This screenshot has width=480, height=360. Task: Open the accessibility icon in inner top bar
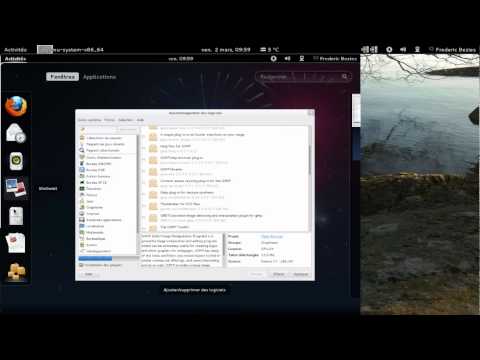[302, 59]
